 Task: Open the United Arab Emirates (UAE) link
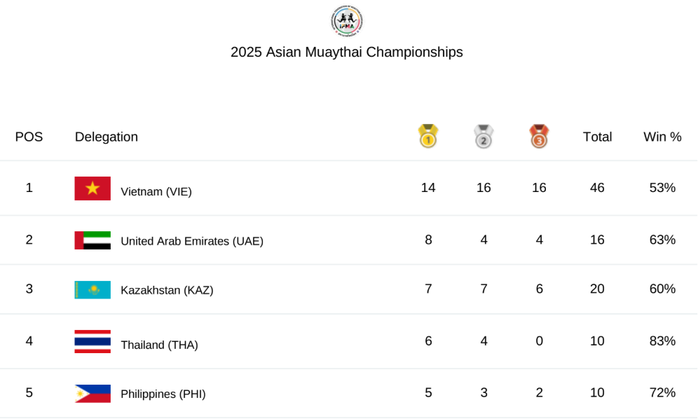coord(192,241)
